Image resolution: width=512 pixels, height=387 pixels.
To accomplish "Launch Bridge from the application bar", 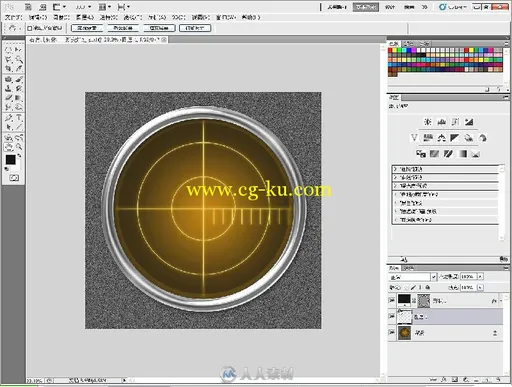I will pyautogui.click(x=29, y=7).
